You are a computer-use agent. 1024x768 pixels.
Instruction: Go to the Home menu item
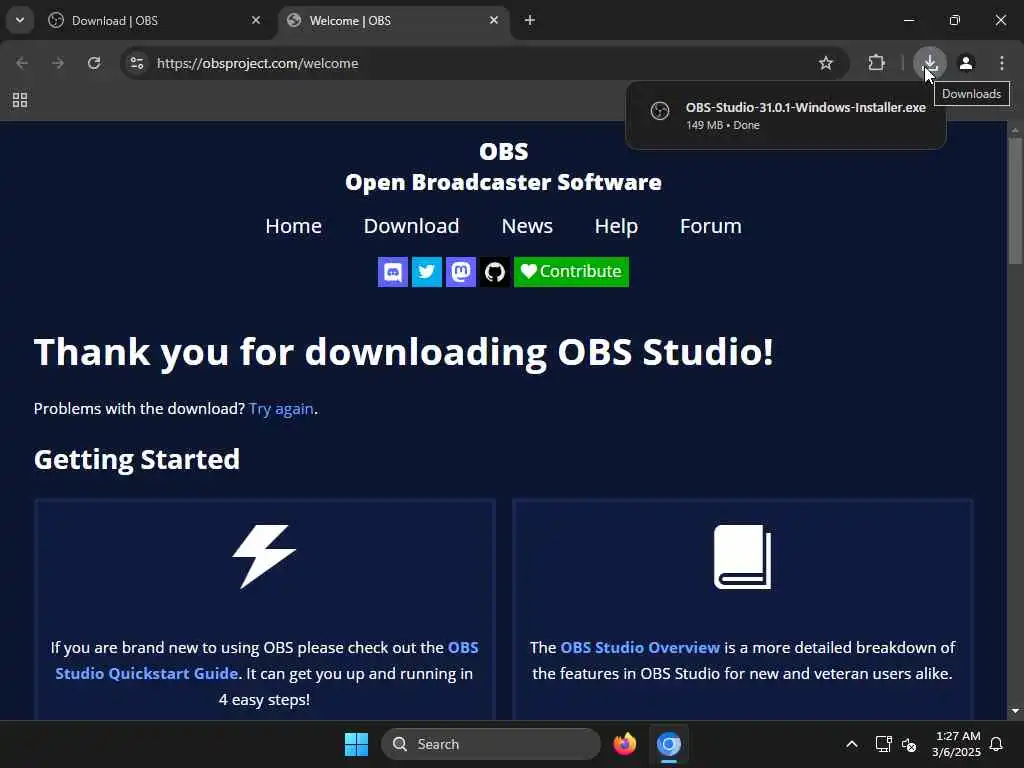point(293,226)
